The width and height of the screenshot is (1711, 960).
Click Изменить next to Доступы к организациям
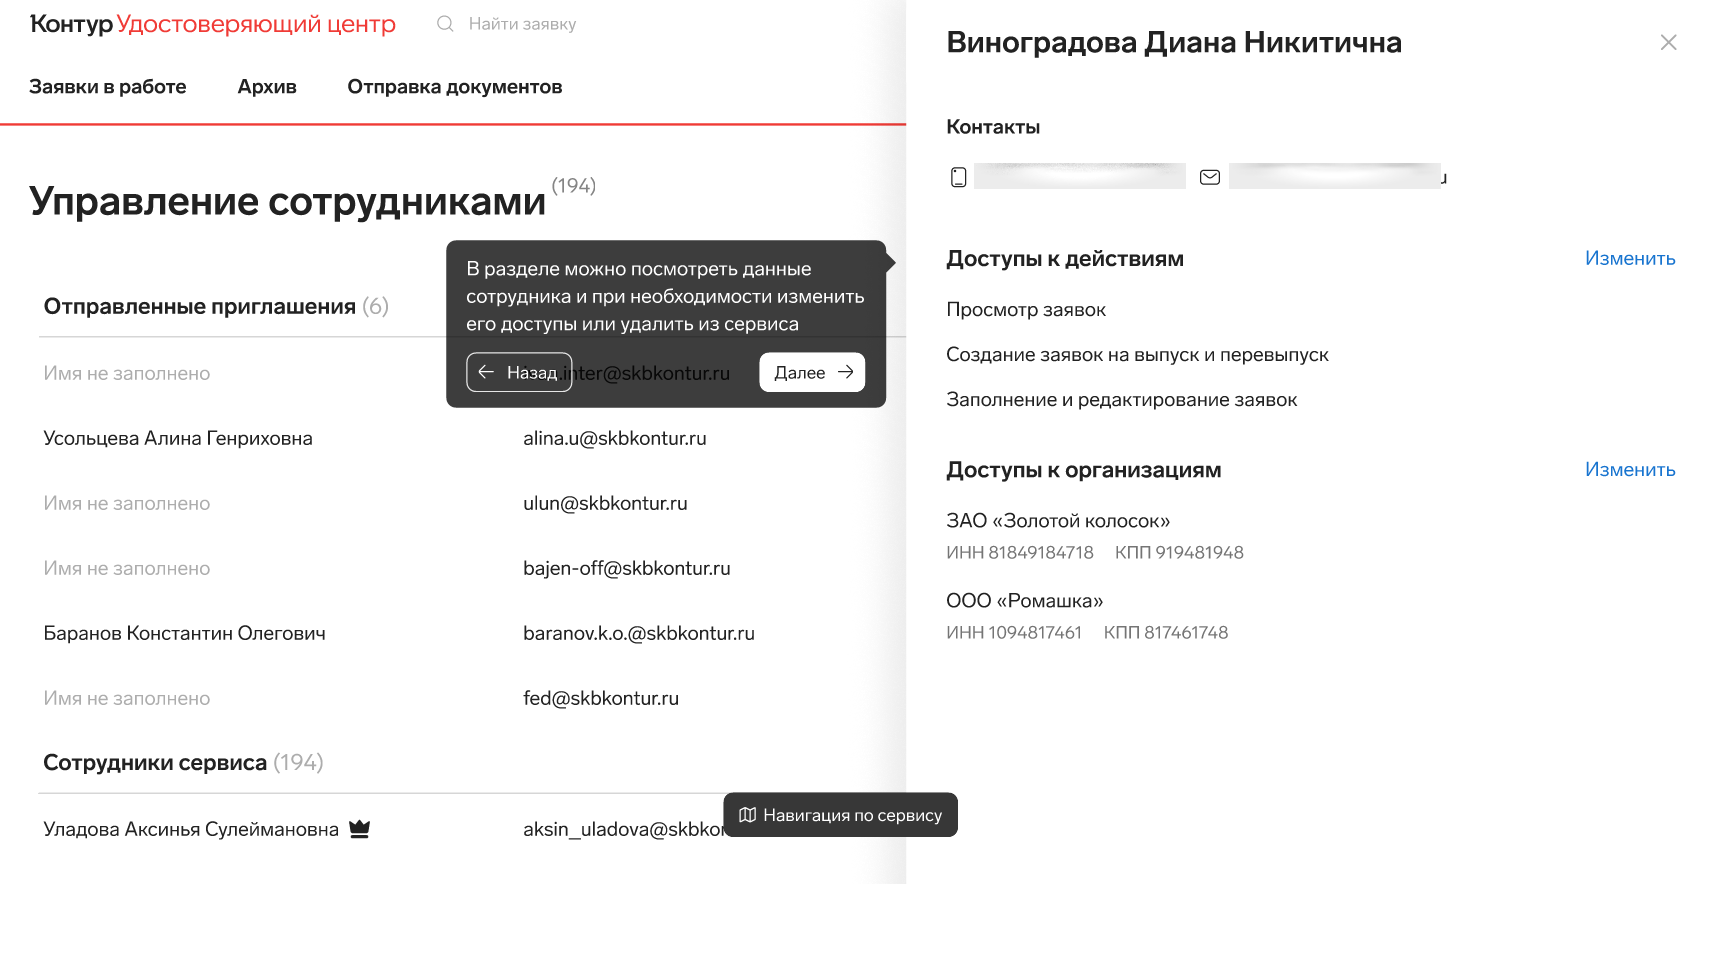click(1630, 469)
